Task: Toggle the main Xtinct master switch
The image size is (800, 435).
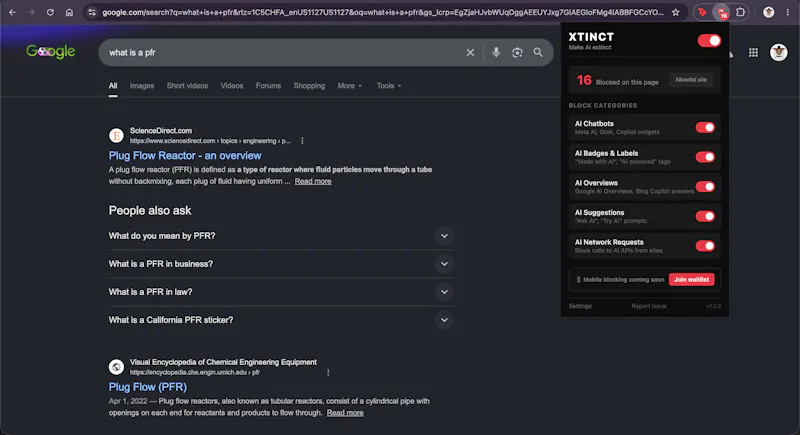Action: coord(709,41)
